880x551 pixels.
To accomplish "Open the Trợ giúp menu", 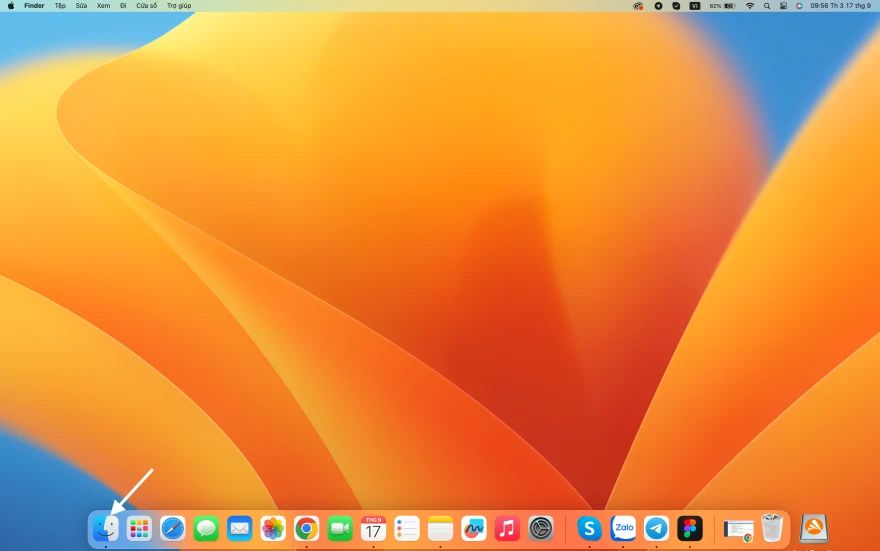I will pyautogui.click(x=179, y=6).
